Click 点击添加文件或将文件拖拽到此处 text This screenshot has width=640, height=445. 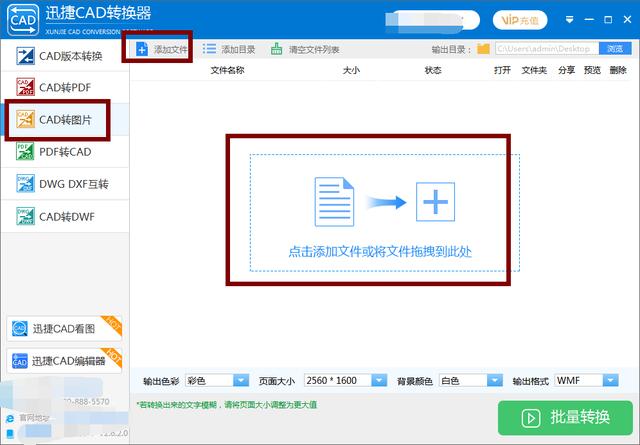click(x=380, y=251)
